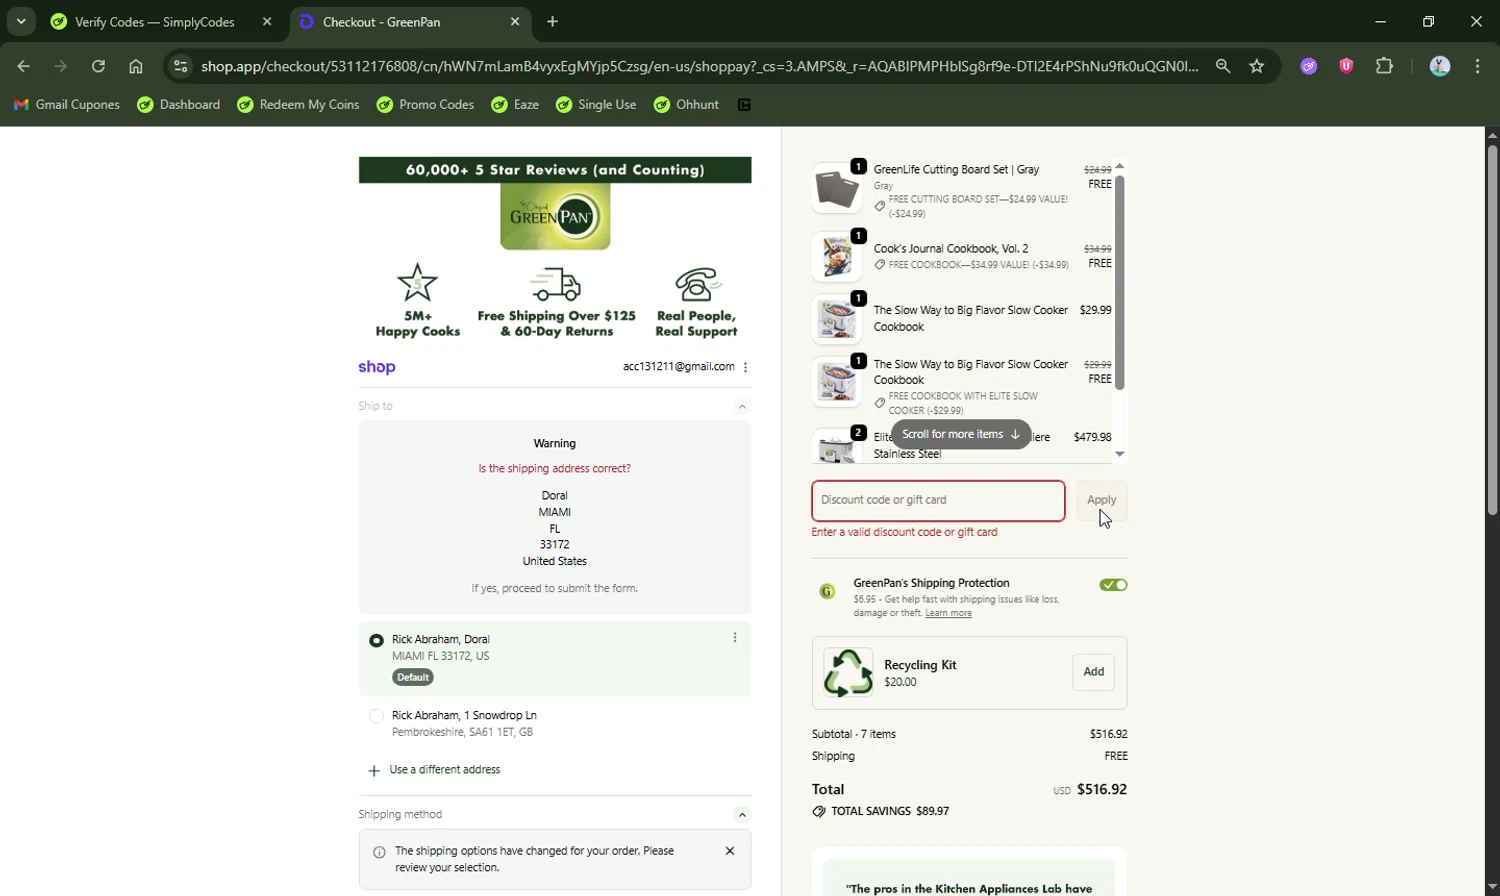Open Promo Codes bookmark
The width and height of the screenshot is (1500, 896).
pos(425,104)
